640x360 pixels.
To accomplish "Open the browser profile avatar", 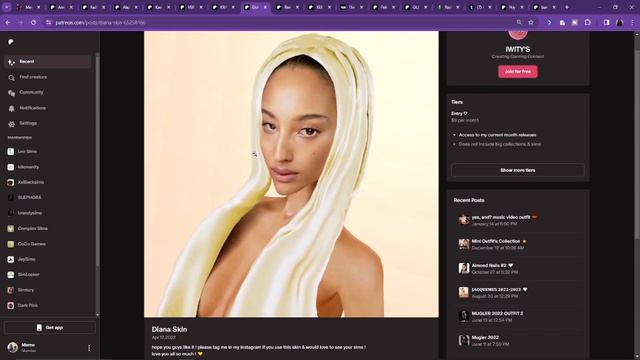I will point(620,22).
